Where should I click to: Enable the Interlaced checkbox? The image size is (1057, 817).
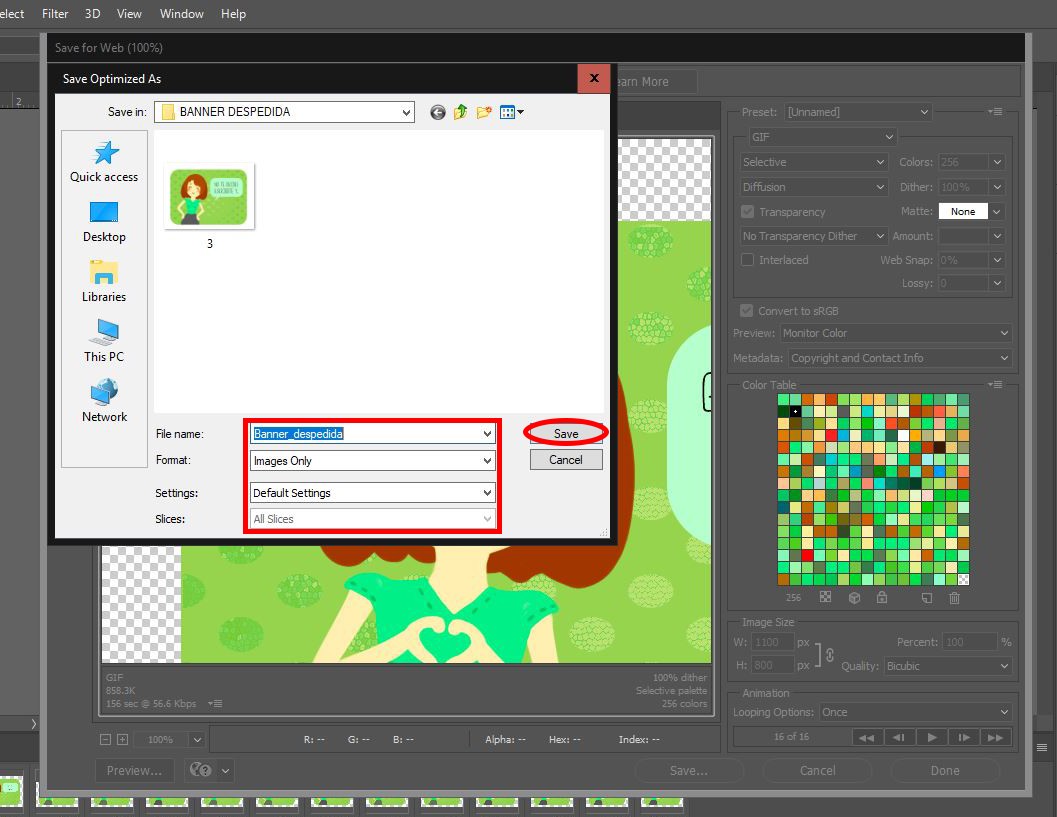[x=748, y=260]
